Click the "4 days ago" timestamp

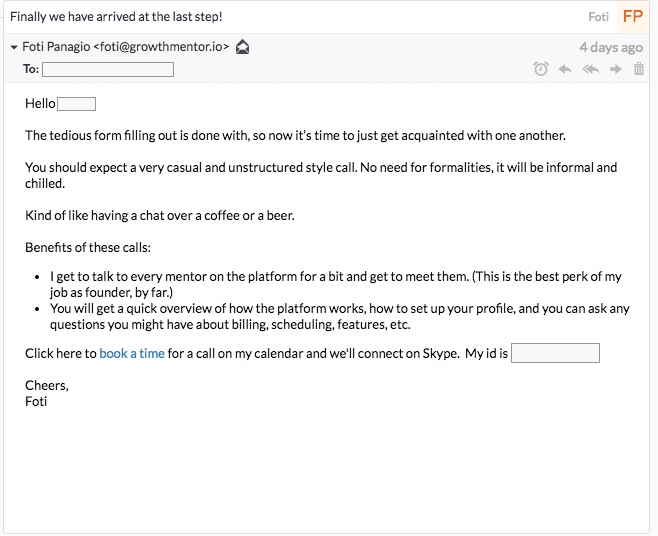611,47
